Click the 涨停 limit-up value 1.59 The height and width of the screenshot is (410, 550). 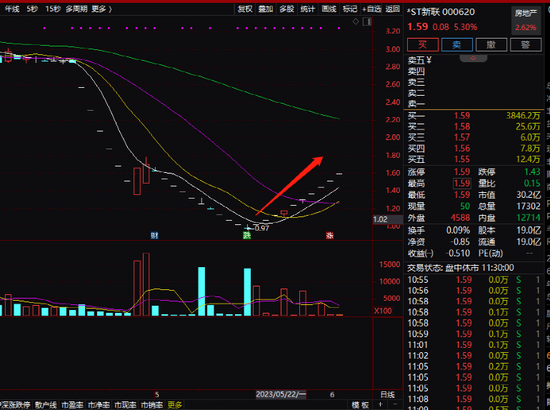[462, 172]
